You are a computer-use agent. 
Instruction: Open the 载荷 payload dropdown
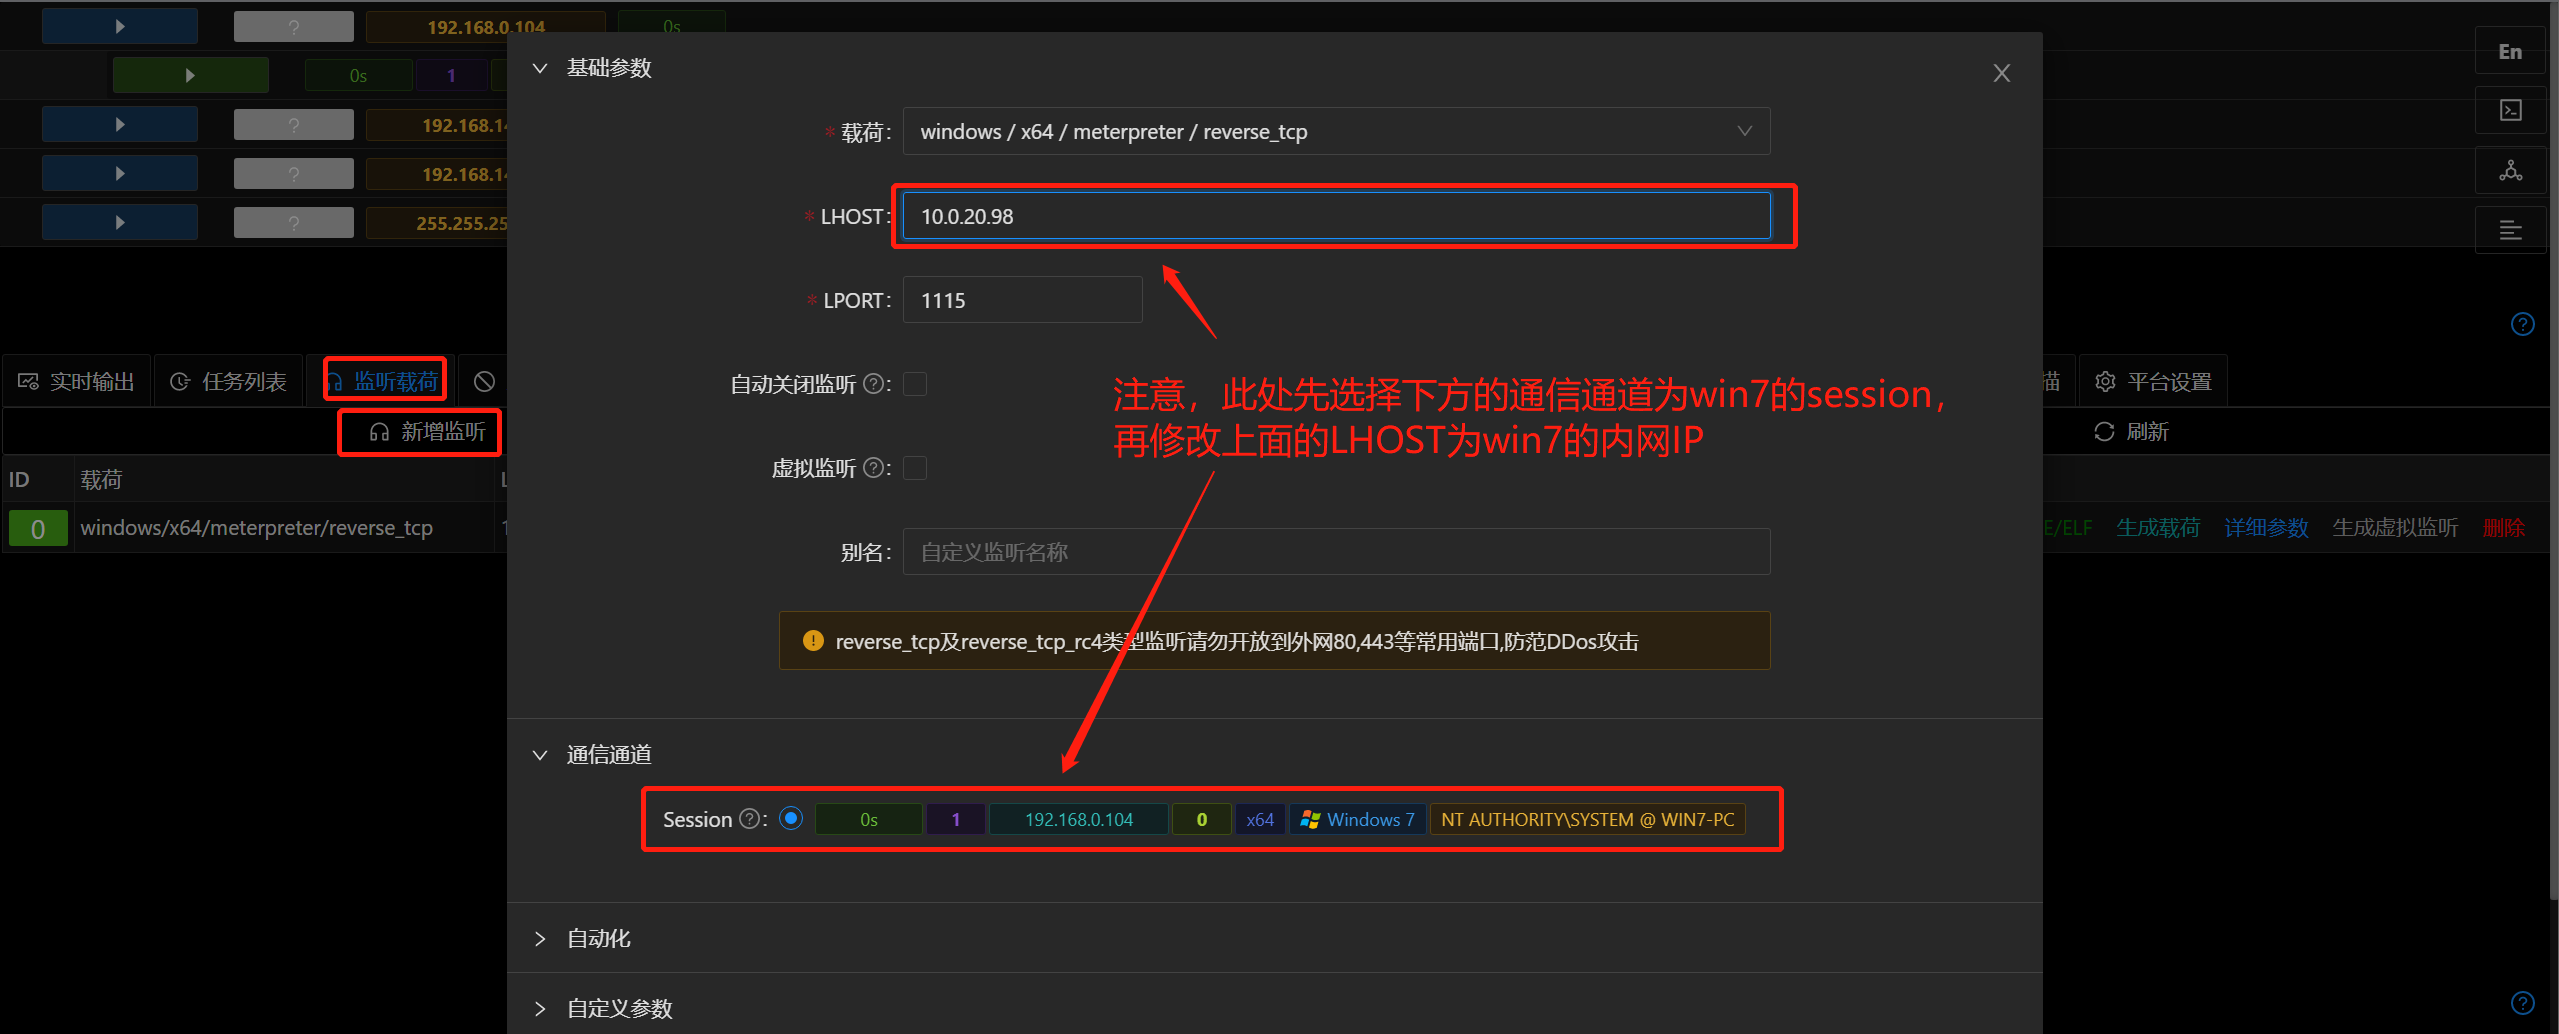tap(1336, 131)
